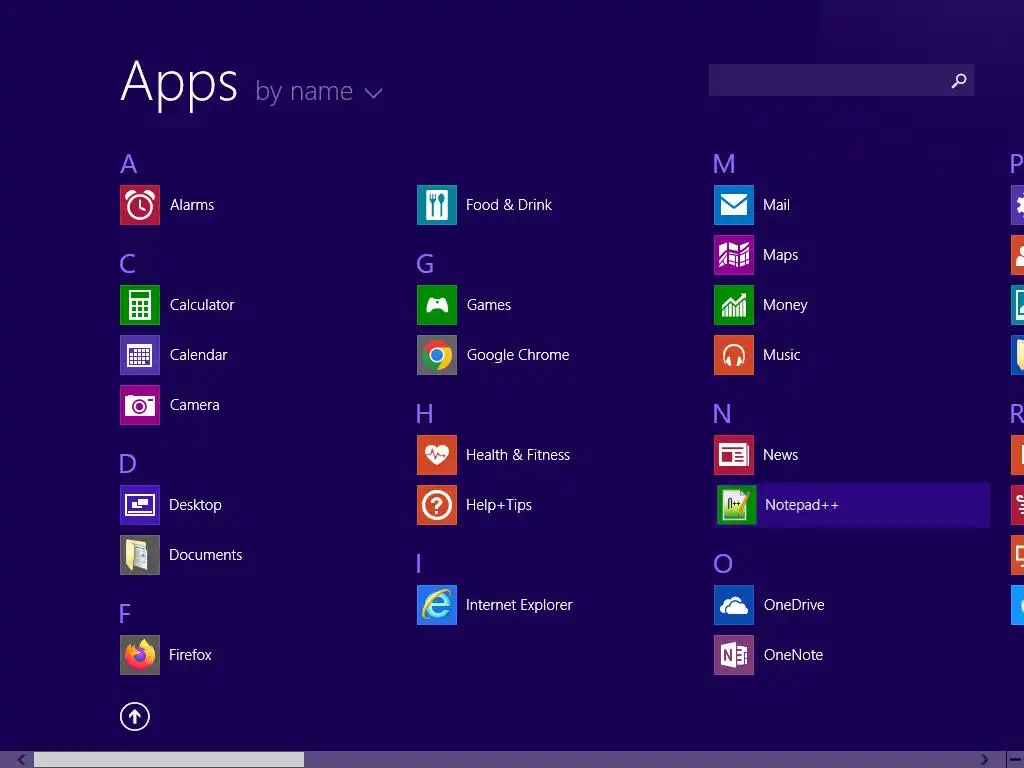This screenshot has height=768, width=1024.
Task: Click the 'OneNote' label
Action: pos(793,655)
